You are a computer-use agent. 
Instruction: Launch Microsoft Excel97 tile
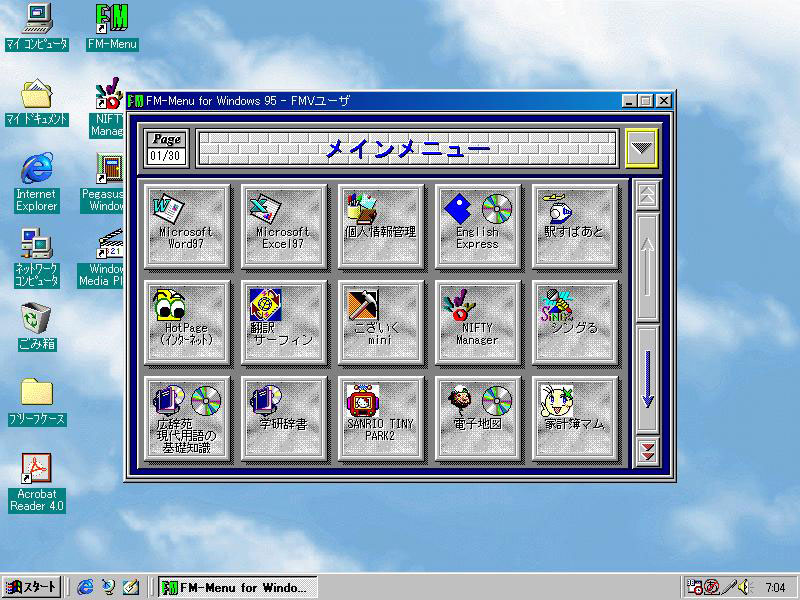click(x=284, y=227)
